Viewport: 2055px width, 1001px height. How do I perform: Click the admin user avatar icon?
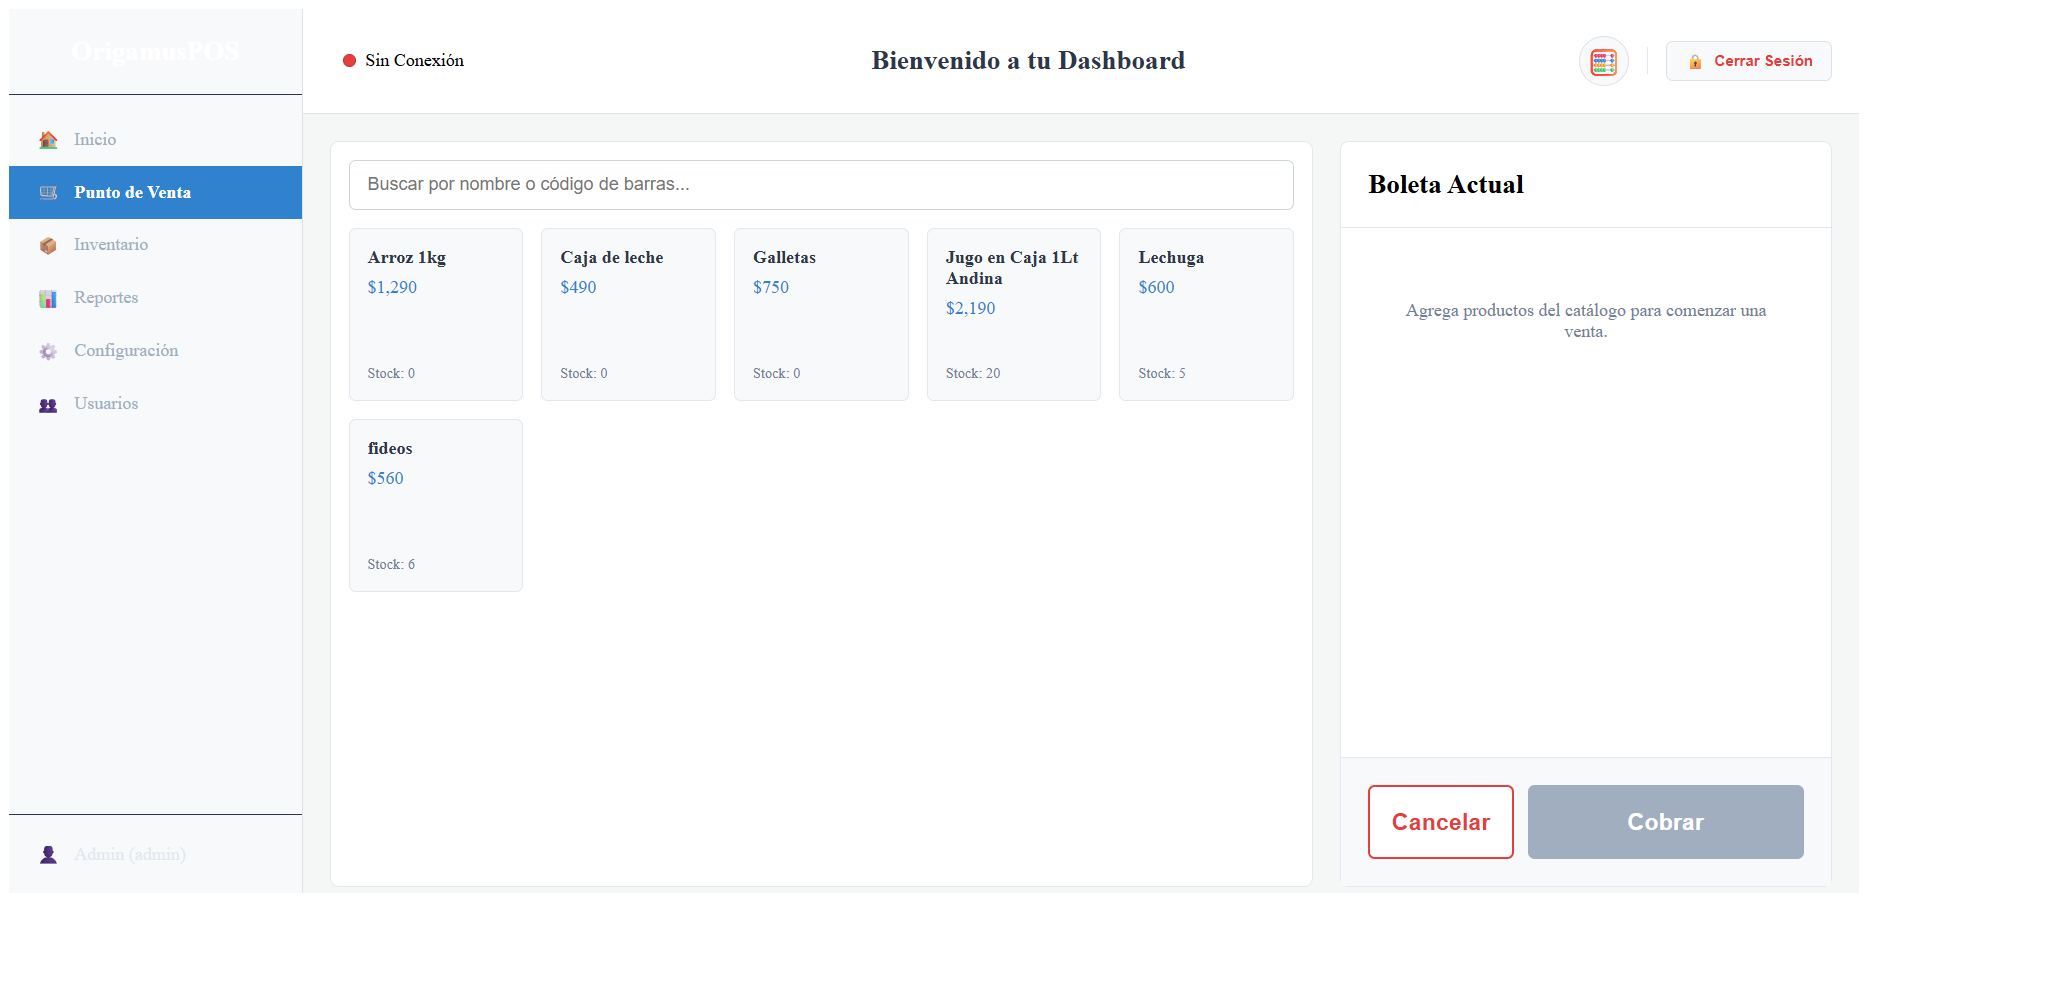coord(48,855)
